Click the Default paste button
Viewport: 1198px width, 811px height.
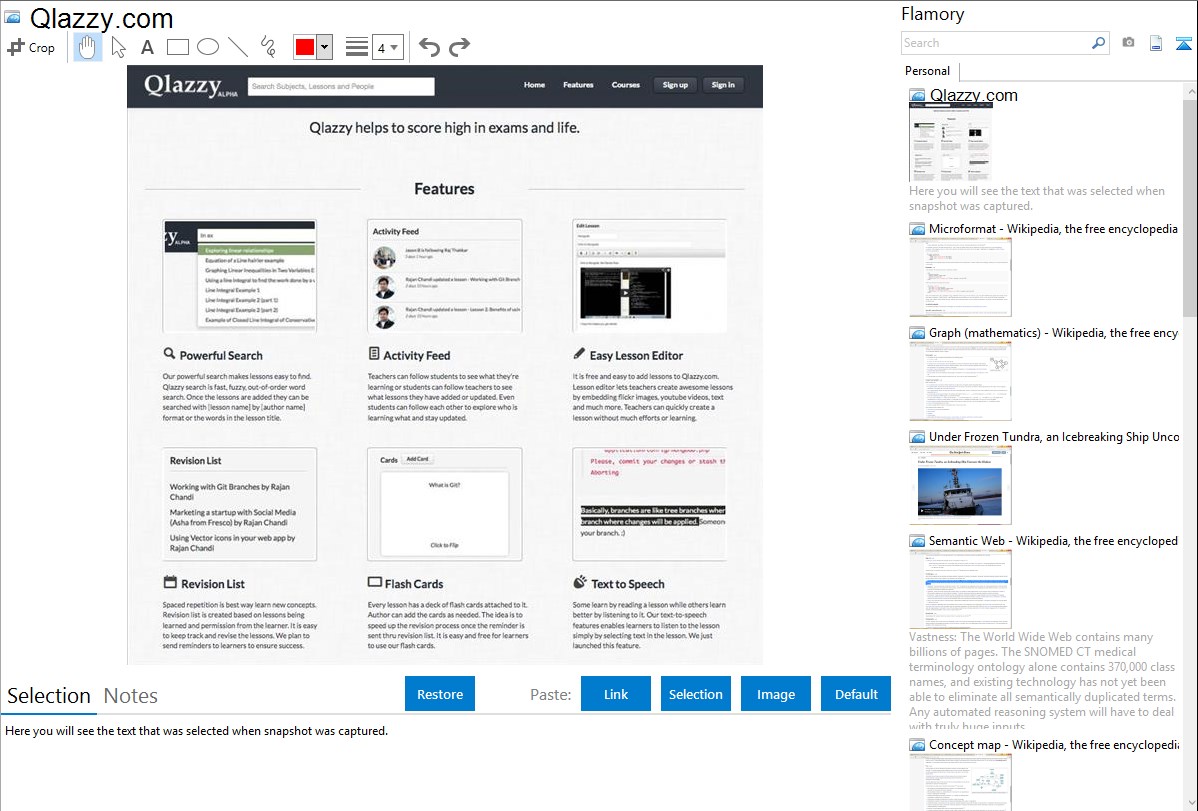(856, 694)
